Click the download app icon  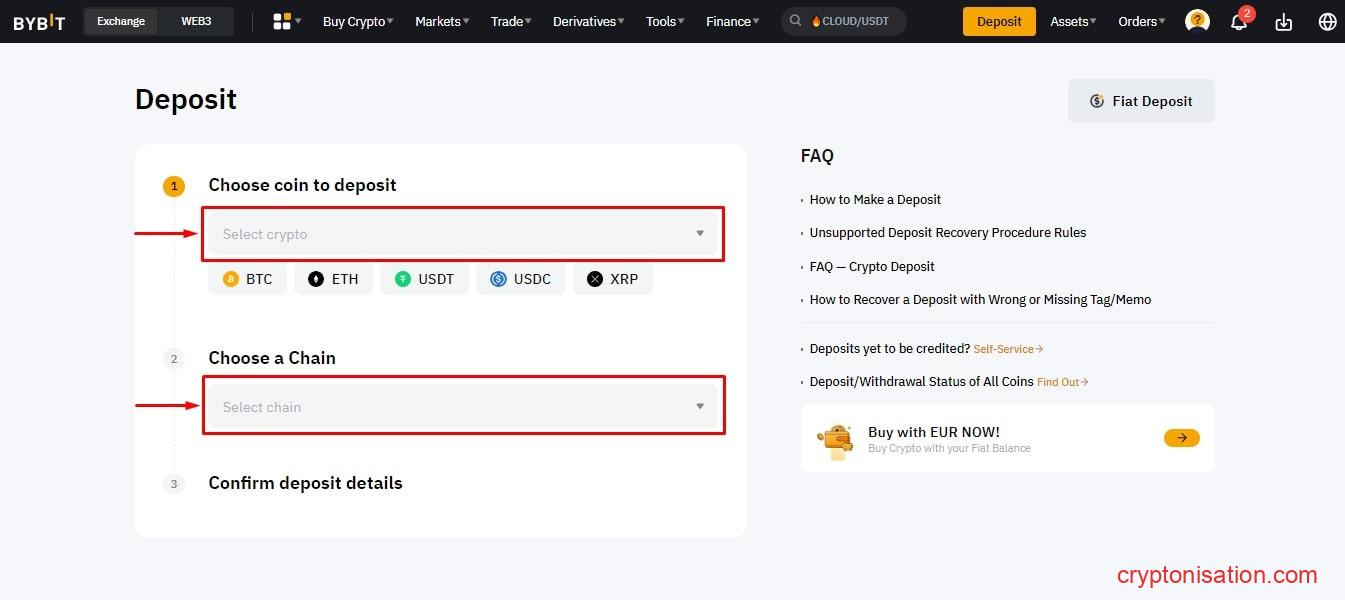1284,22
